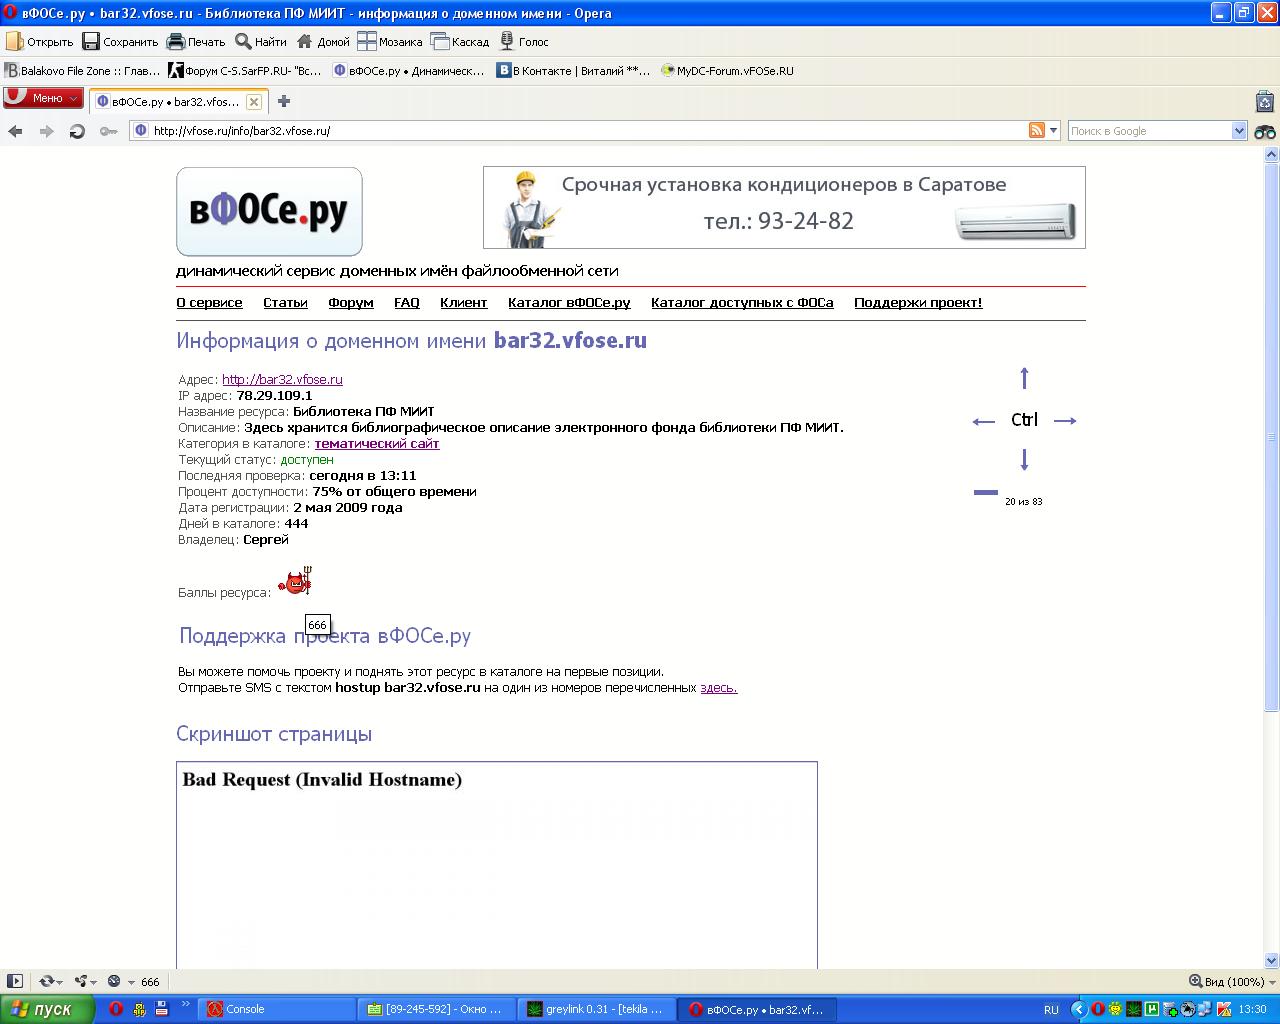Click the Back navigation arrow

15,131
